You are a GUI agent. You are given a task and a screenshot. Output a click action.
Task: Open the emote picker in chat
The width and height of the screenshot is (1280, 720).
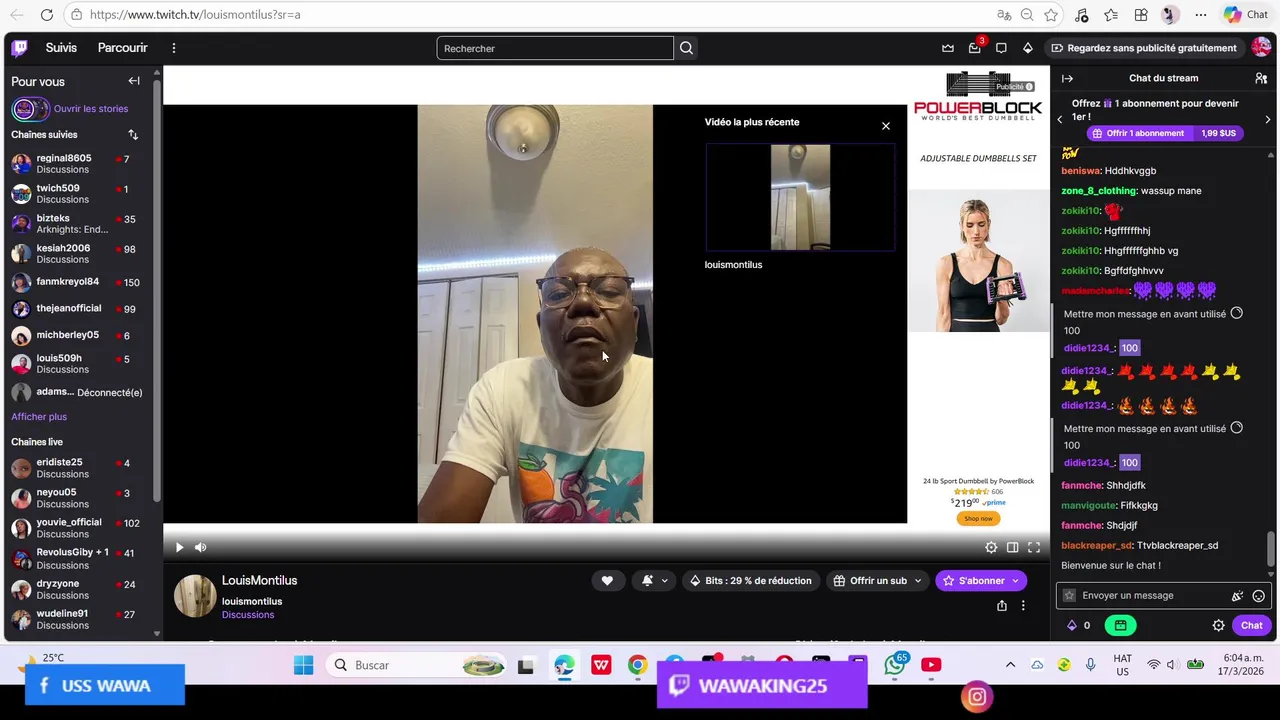[x=1259, y=596]
